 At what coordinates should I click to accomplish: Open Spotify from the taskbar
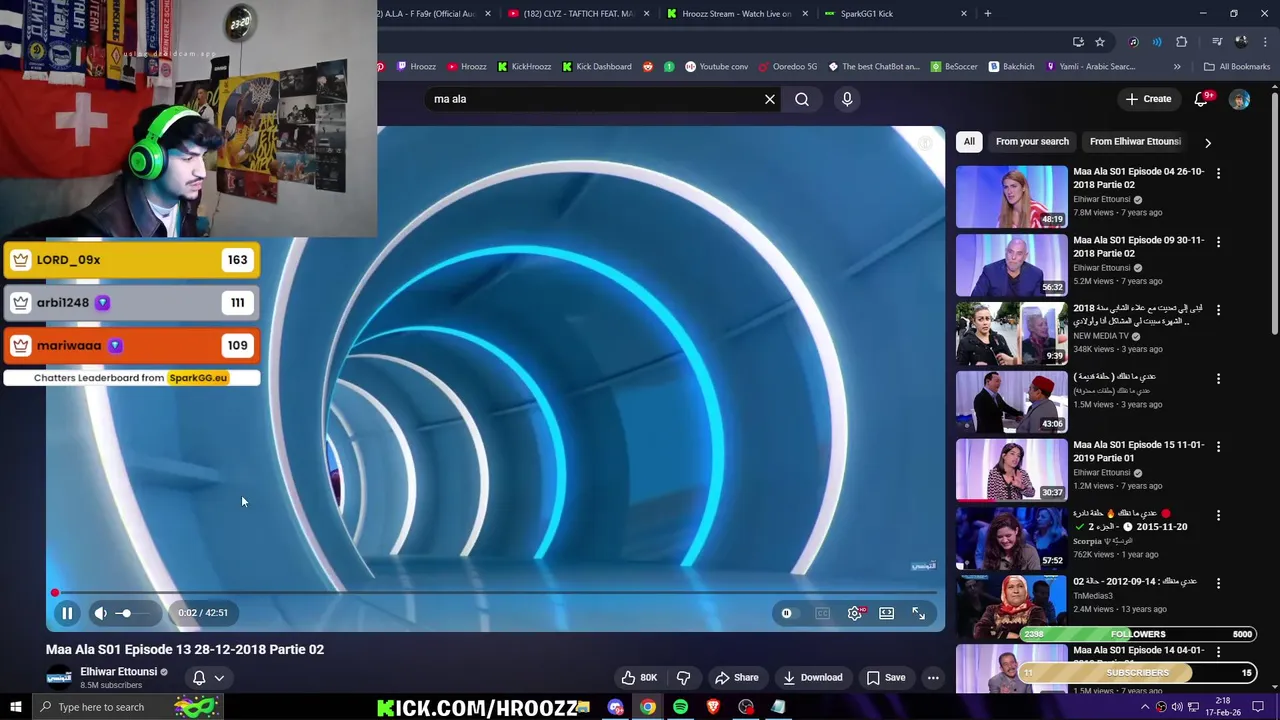pyautogui.click(x=681, y=707)
